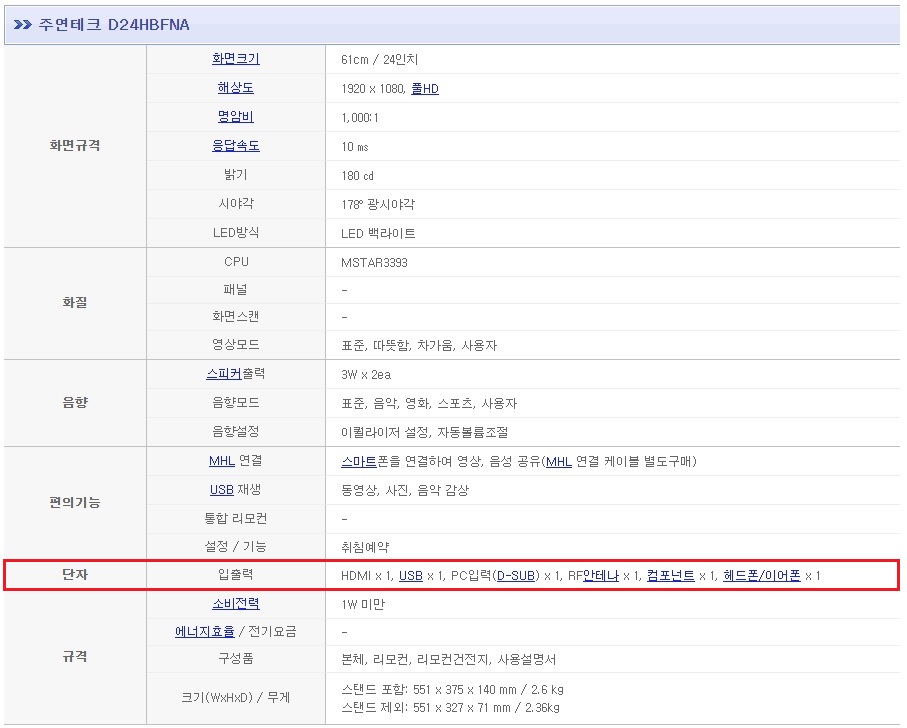Click the title text 주연테크 D24HBFNA
Screen dimensions: 907x728
[x=114, y=24]
